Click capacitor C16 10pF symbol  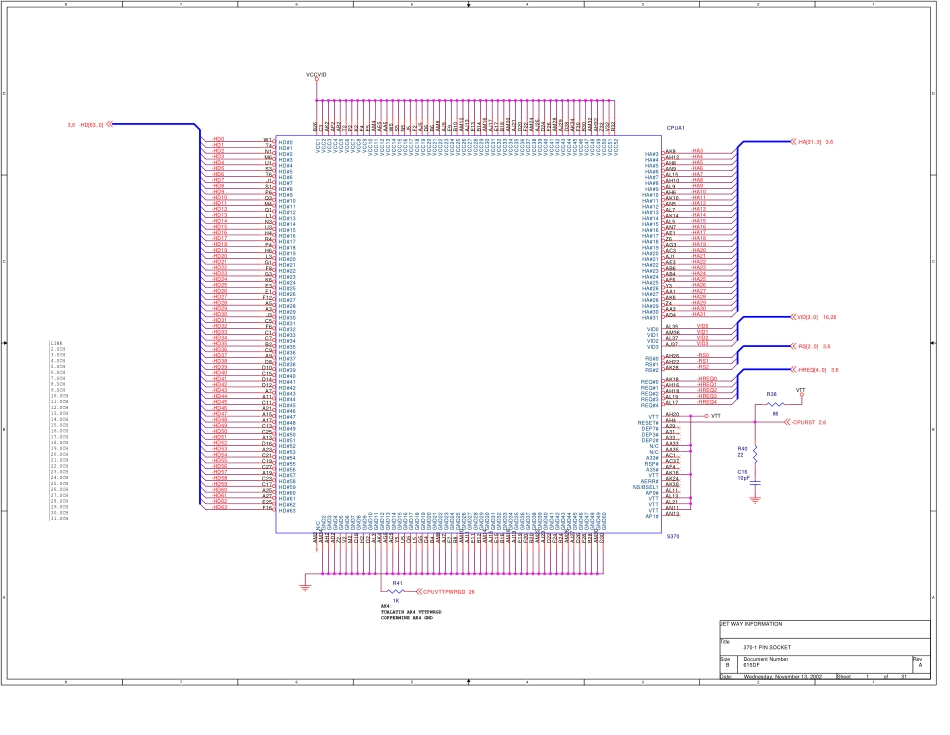[x=755, y=480]
